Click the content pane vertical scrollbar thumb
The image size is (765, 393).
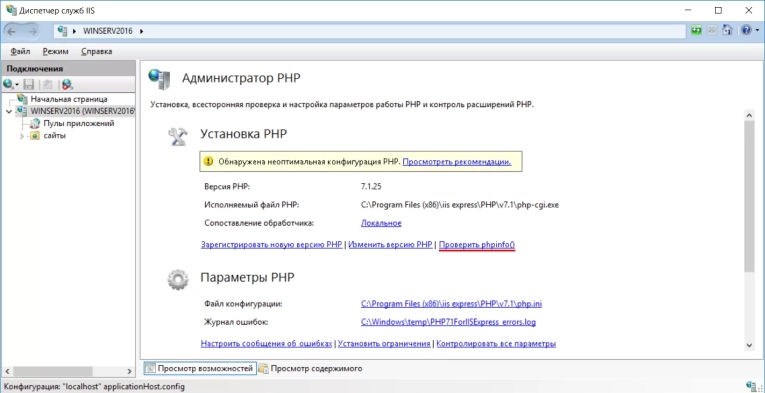749,196
